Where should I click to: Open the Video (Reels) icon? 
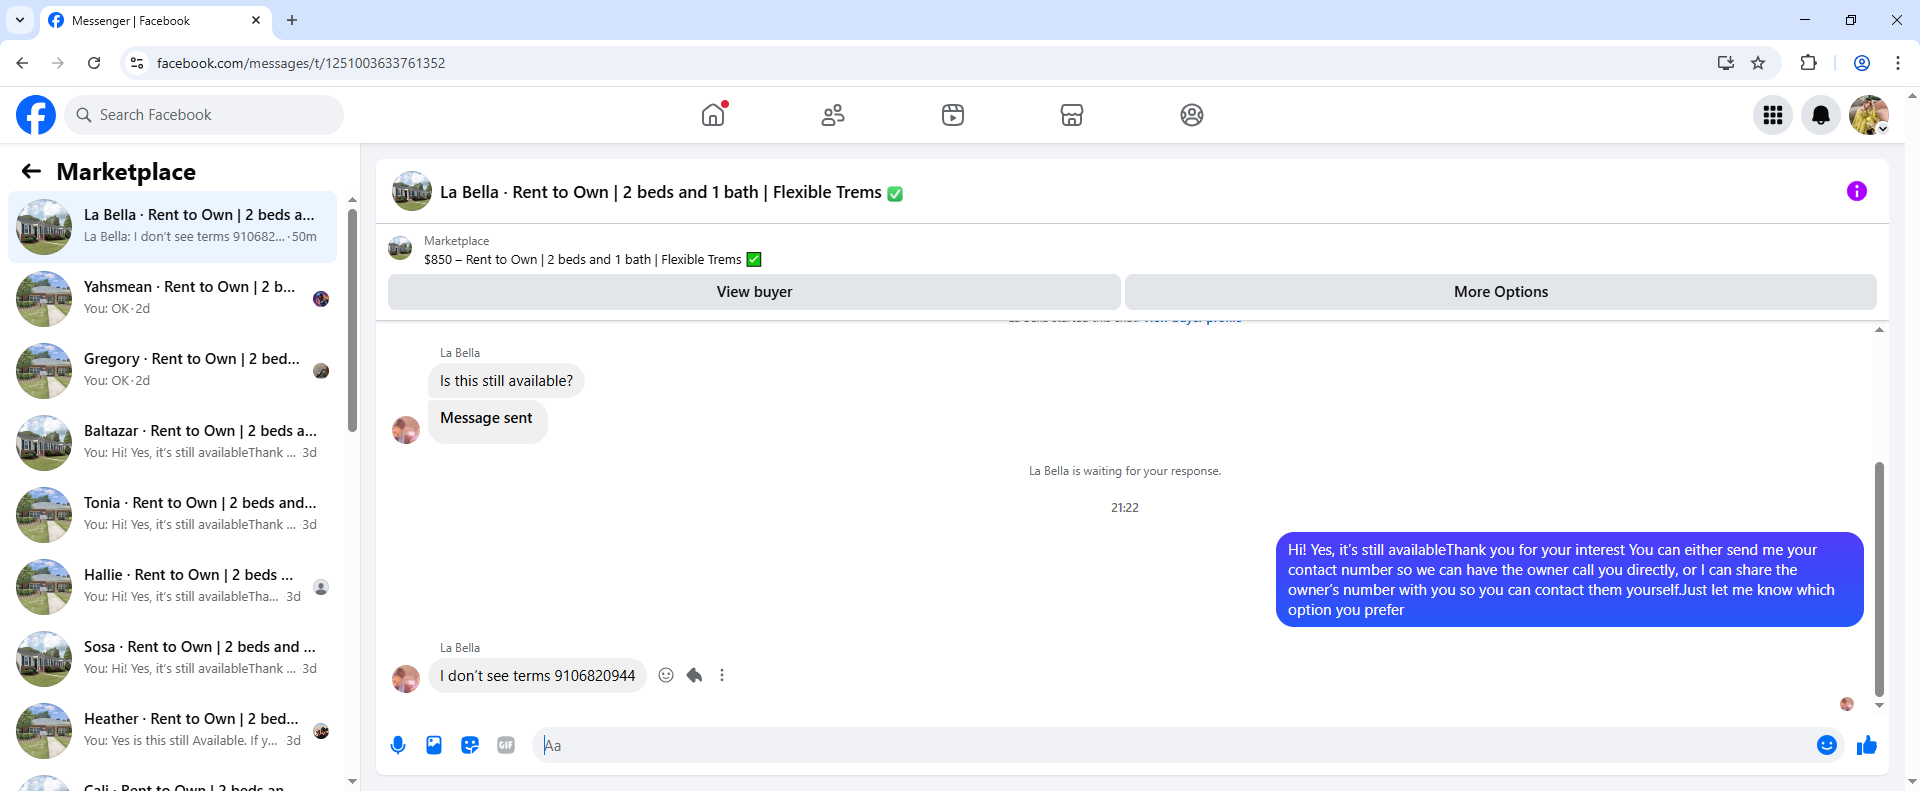click(x=953, y=115)
